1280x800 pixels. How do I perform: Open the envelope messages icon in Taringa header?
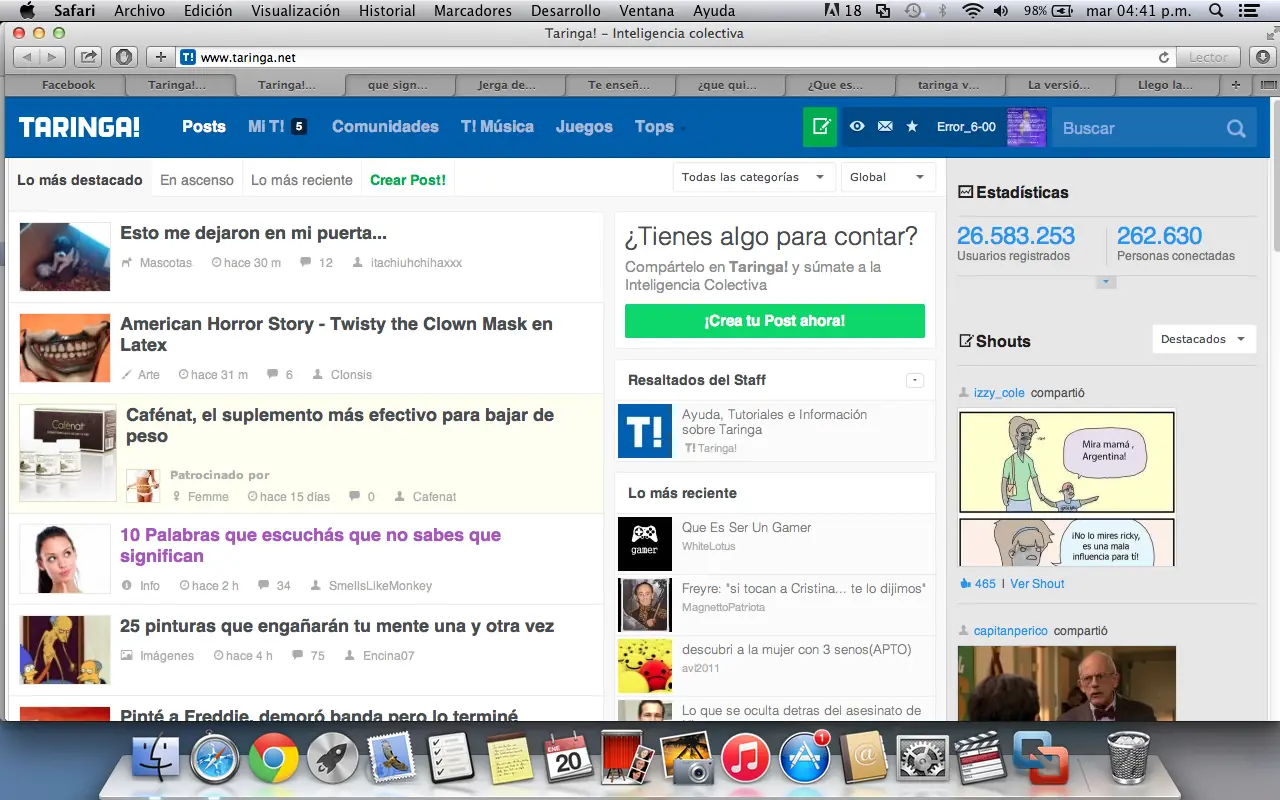coord(885,127)
